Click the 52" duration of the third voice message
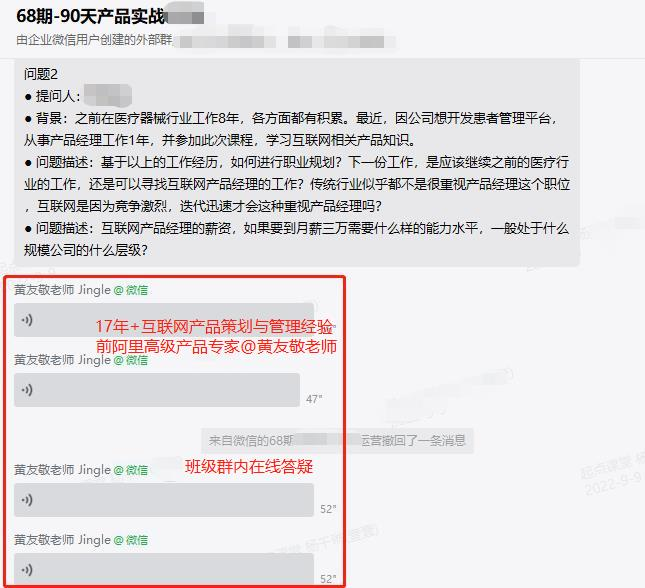The height and width of the screenshot is (588, 645). (x=328, y=509)
